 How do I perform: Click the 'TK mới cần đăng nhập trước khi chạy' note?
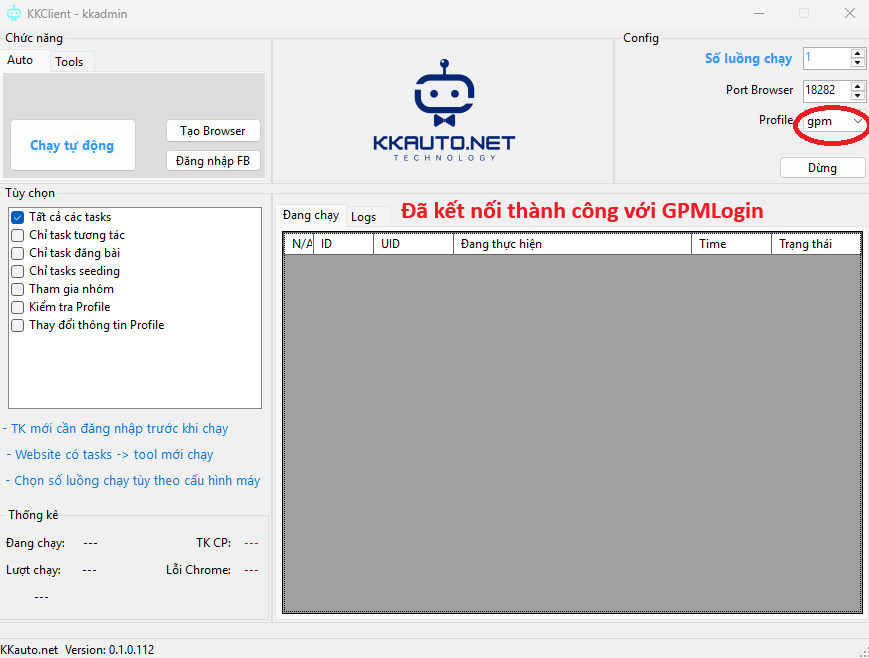tap(116, 429)
